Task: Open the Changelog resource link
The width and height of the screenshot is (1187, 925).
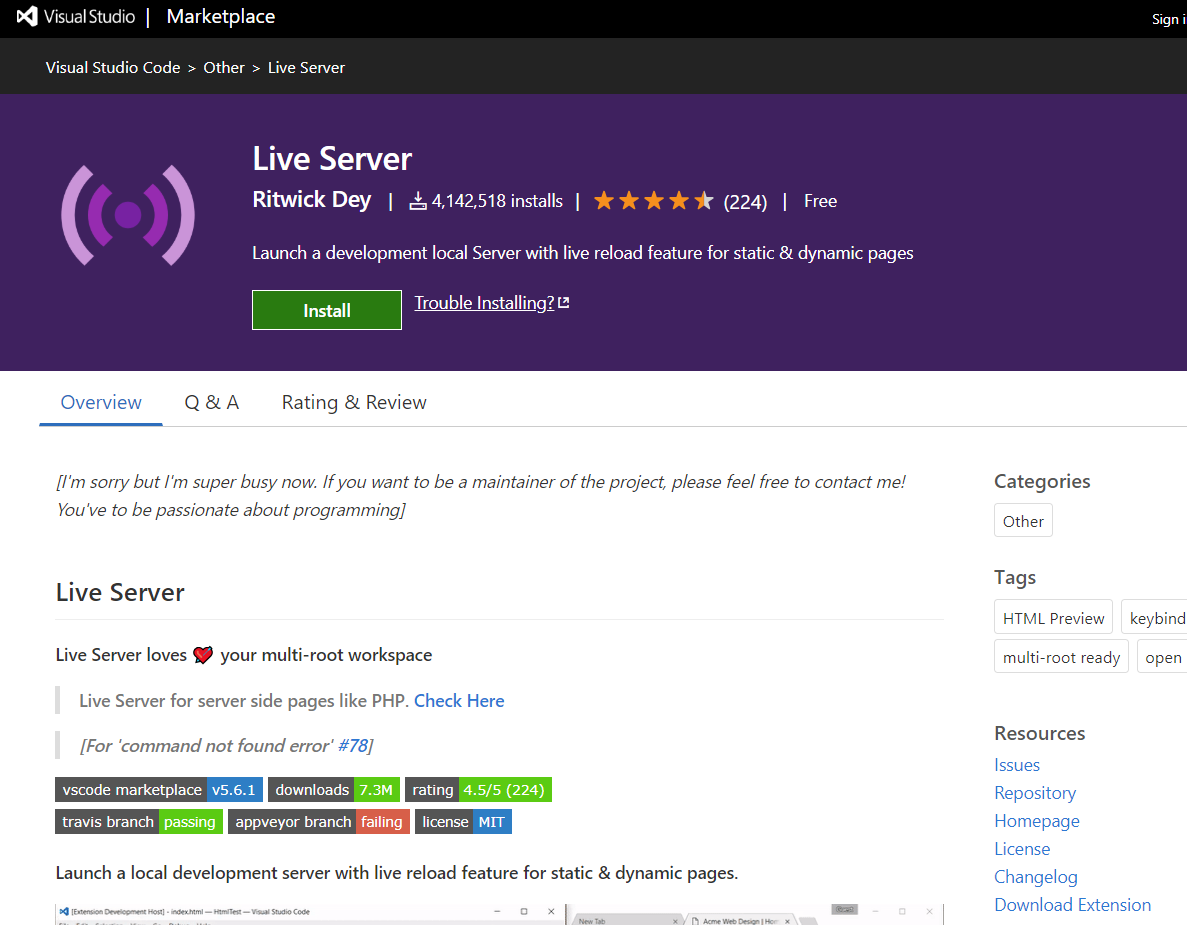Action: 1036,877
